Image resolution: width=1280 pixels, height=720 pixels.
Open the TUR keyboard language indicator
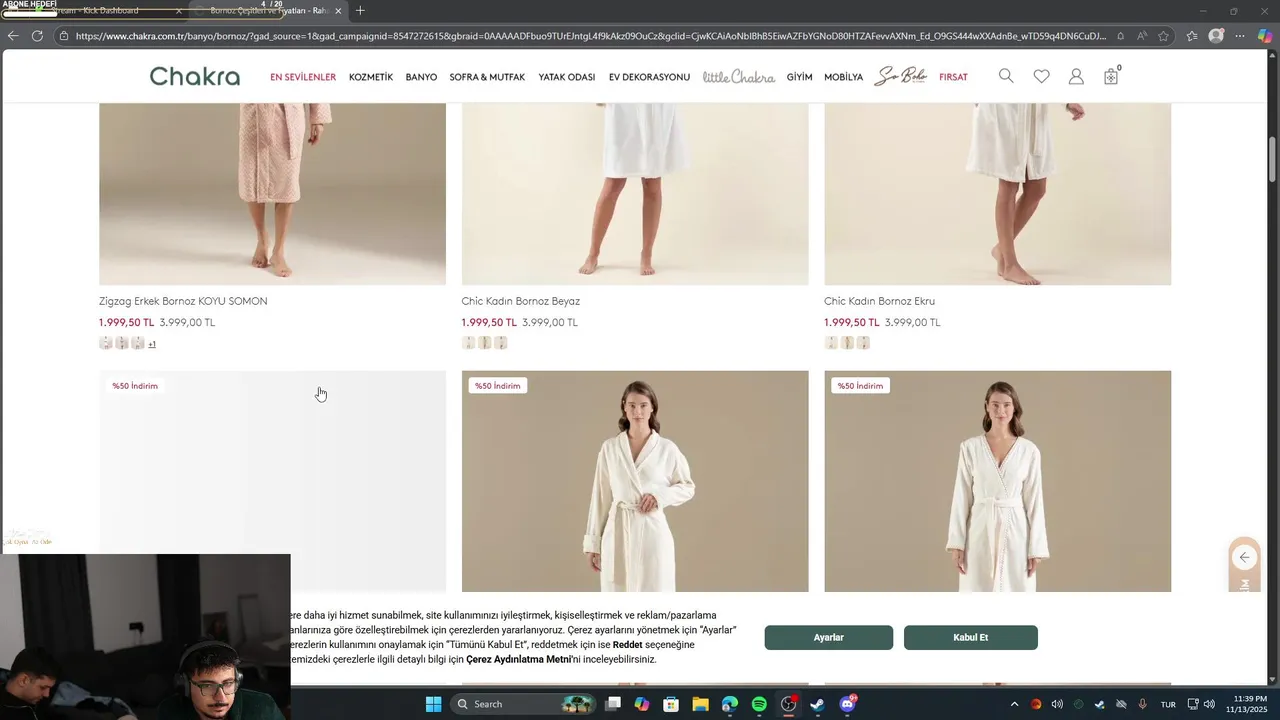tap(1168, 704)
